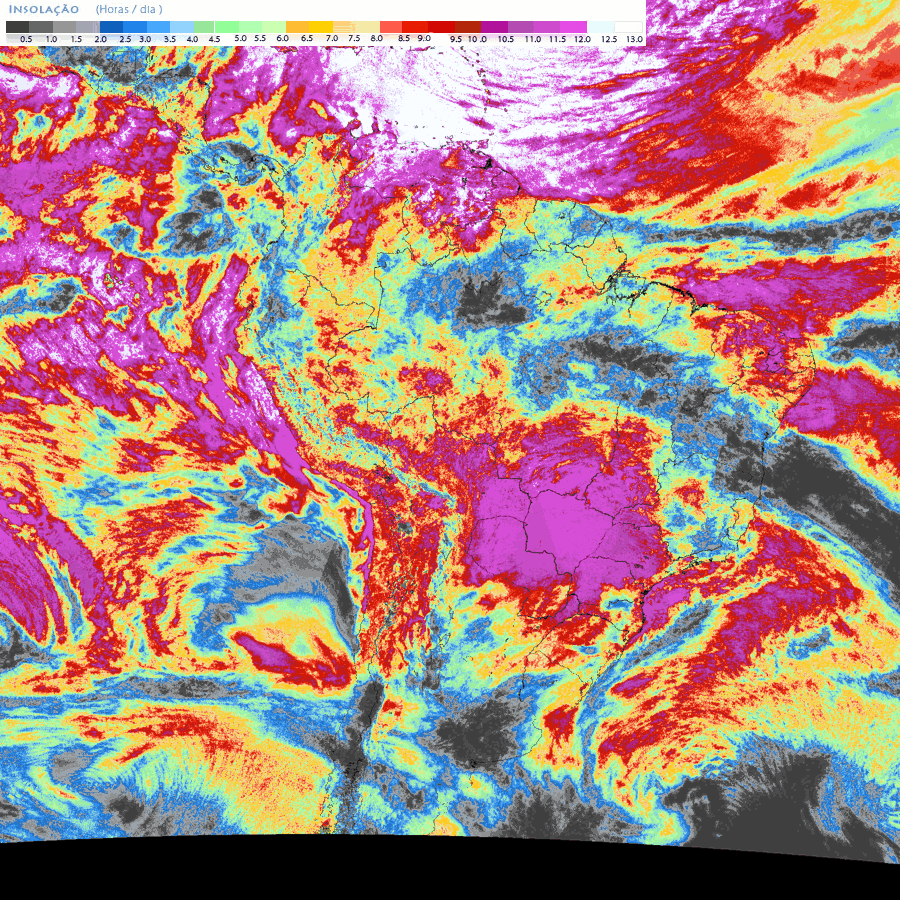The width and height of the screenshot is (900, 900).
Task: Click the 8.0 value label in legend
Action: click(x=376, y=38)
